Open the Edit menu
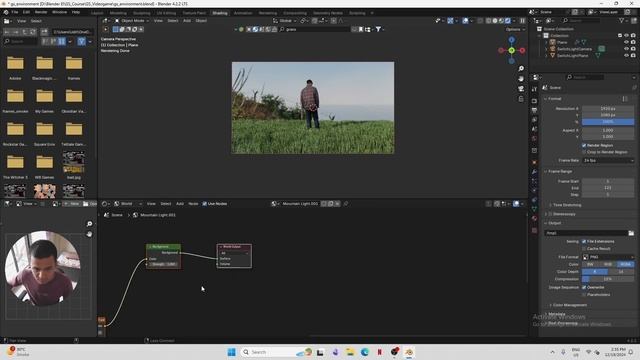Image resolution: width=640 pixels, height=360 pixels. tap(26, 12)
